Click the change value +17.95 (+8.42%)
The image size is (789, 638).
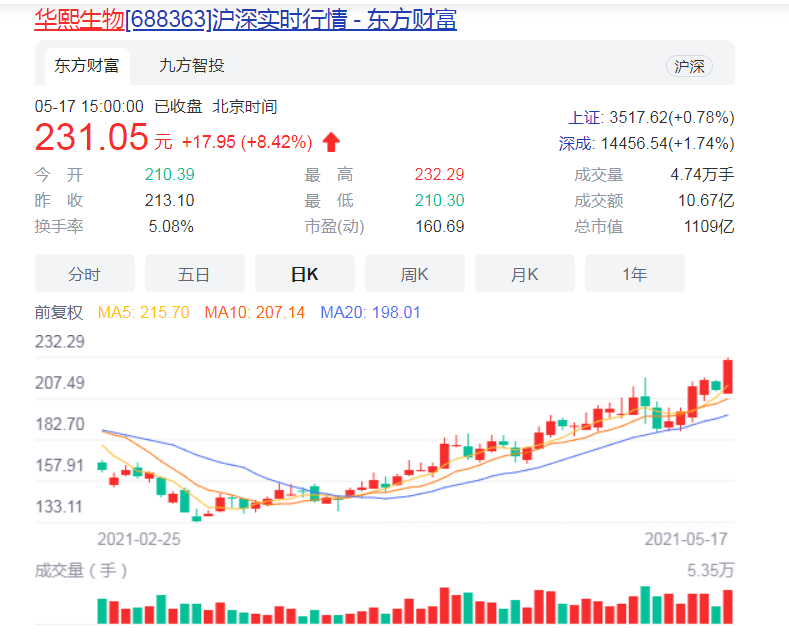tap(247, 142)
